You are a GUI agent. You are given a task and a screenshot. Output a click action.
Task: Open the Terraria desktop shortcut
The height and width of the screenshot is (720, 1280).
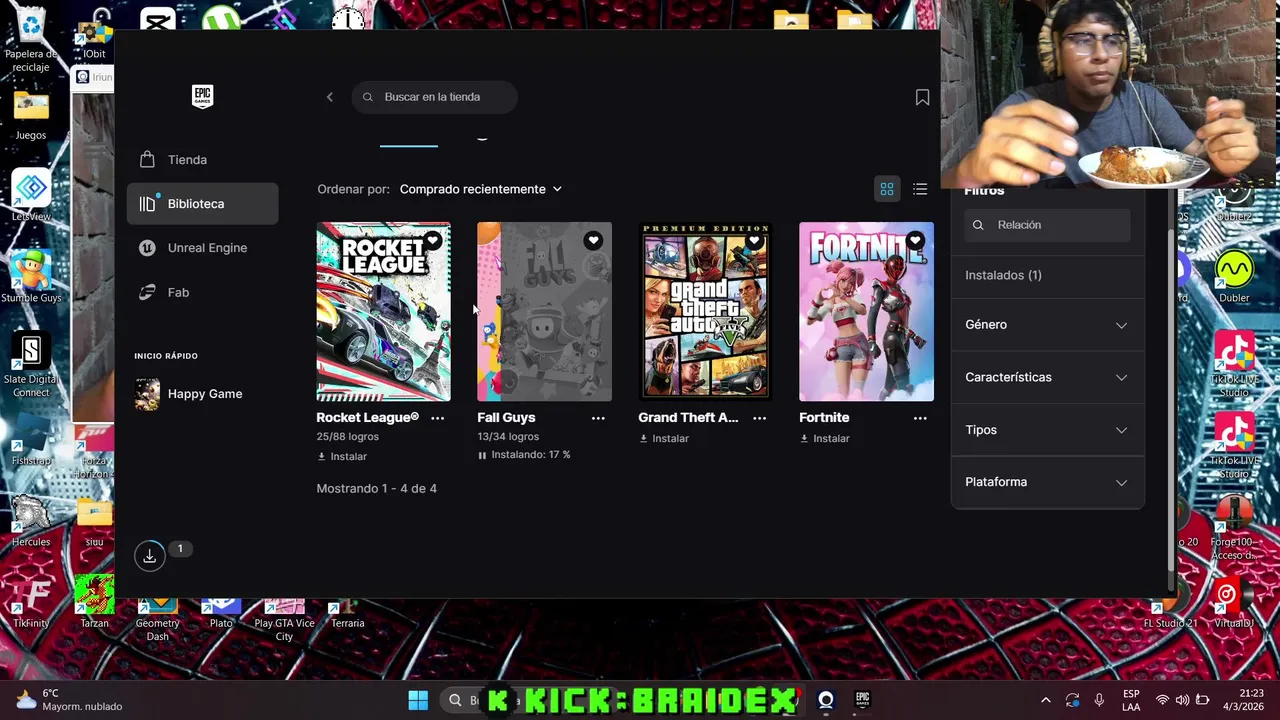(x=347, y=613)
